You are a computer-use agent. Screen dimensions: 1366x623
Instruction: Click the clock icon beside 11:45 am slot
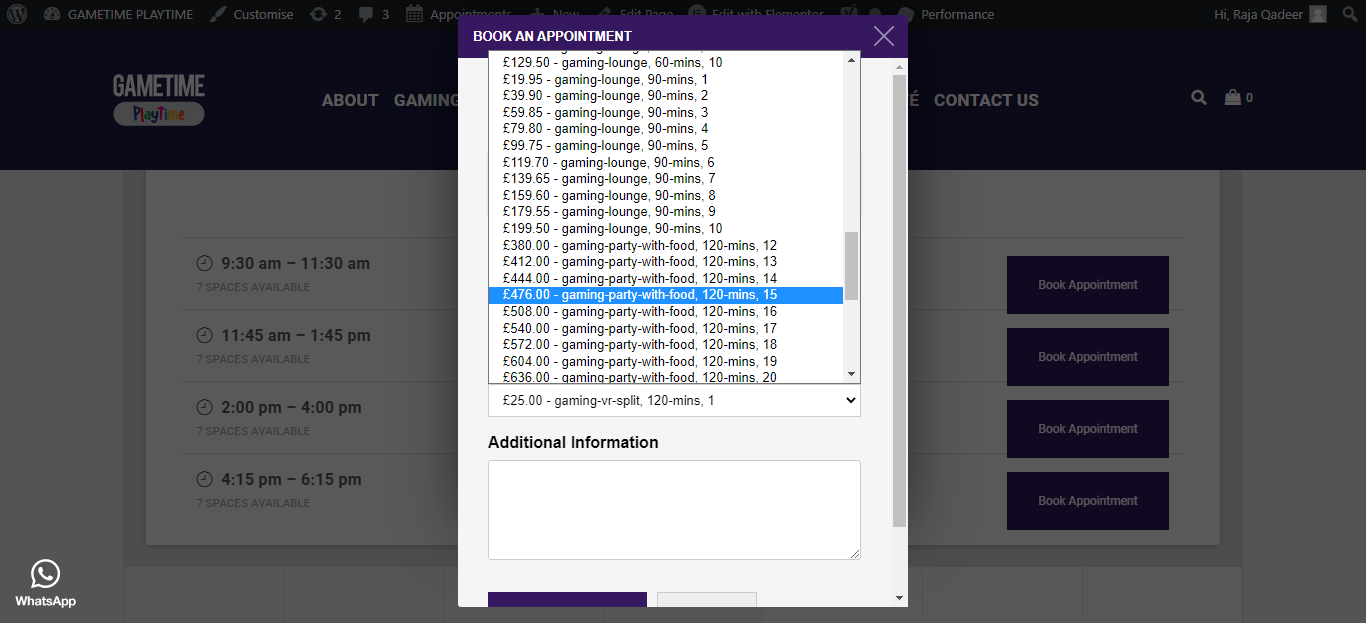204,335
